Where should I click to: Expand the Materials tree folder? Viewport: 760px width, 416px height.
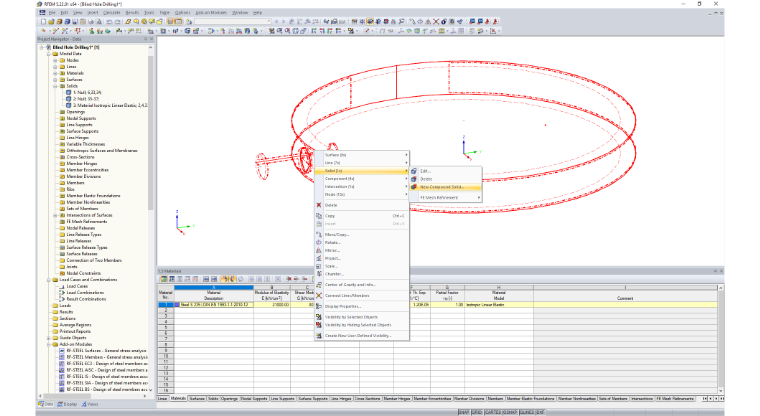point(55,73)
